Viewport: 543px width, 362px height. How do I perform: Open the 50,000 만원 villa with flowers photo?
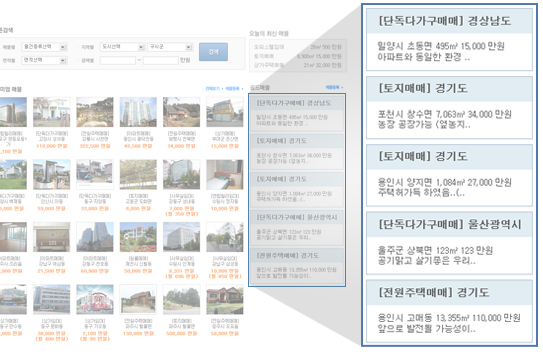(x=138, y=237)
